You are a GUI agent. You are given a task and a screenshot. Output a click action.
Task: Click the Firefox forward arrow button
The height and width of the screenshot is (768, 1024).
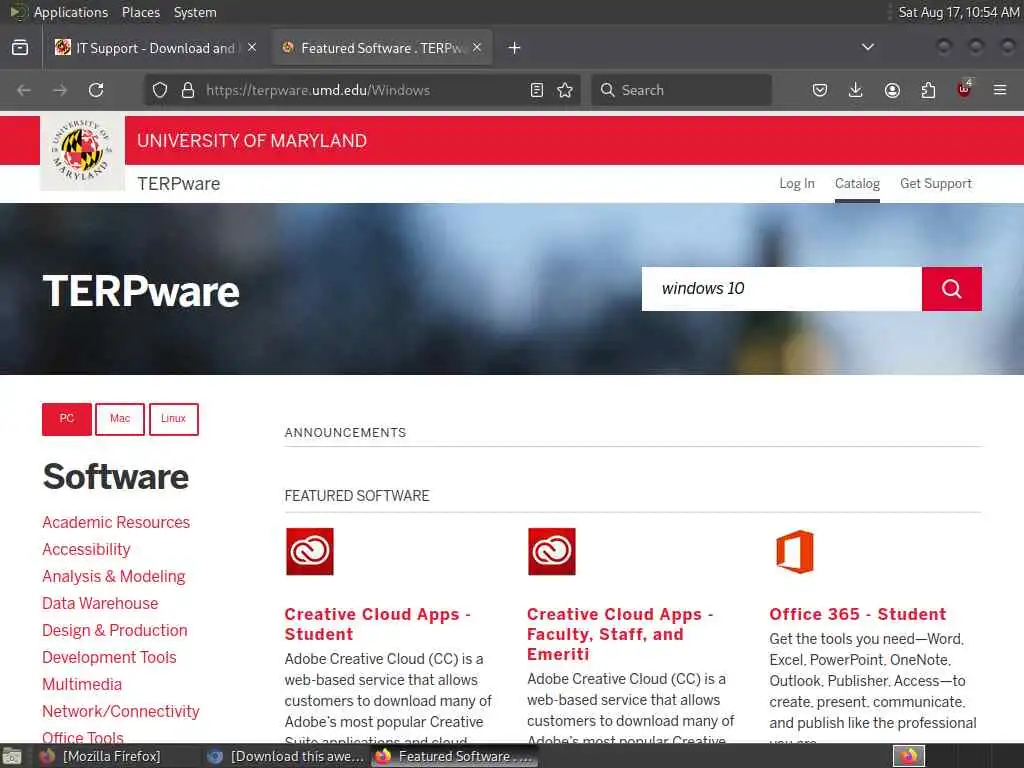[60, 90]
